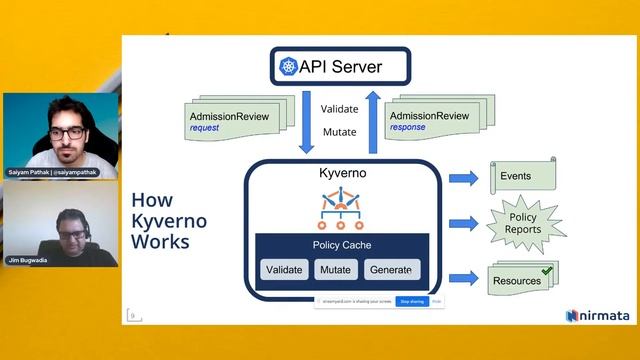Select the Mutate box in Policy Cache
This screenshot has width=640, height=360.
(x=336, y=270)
